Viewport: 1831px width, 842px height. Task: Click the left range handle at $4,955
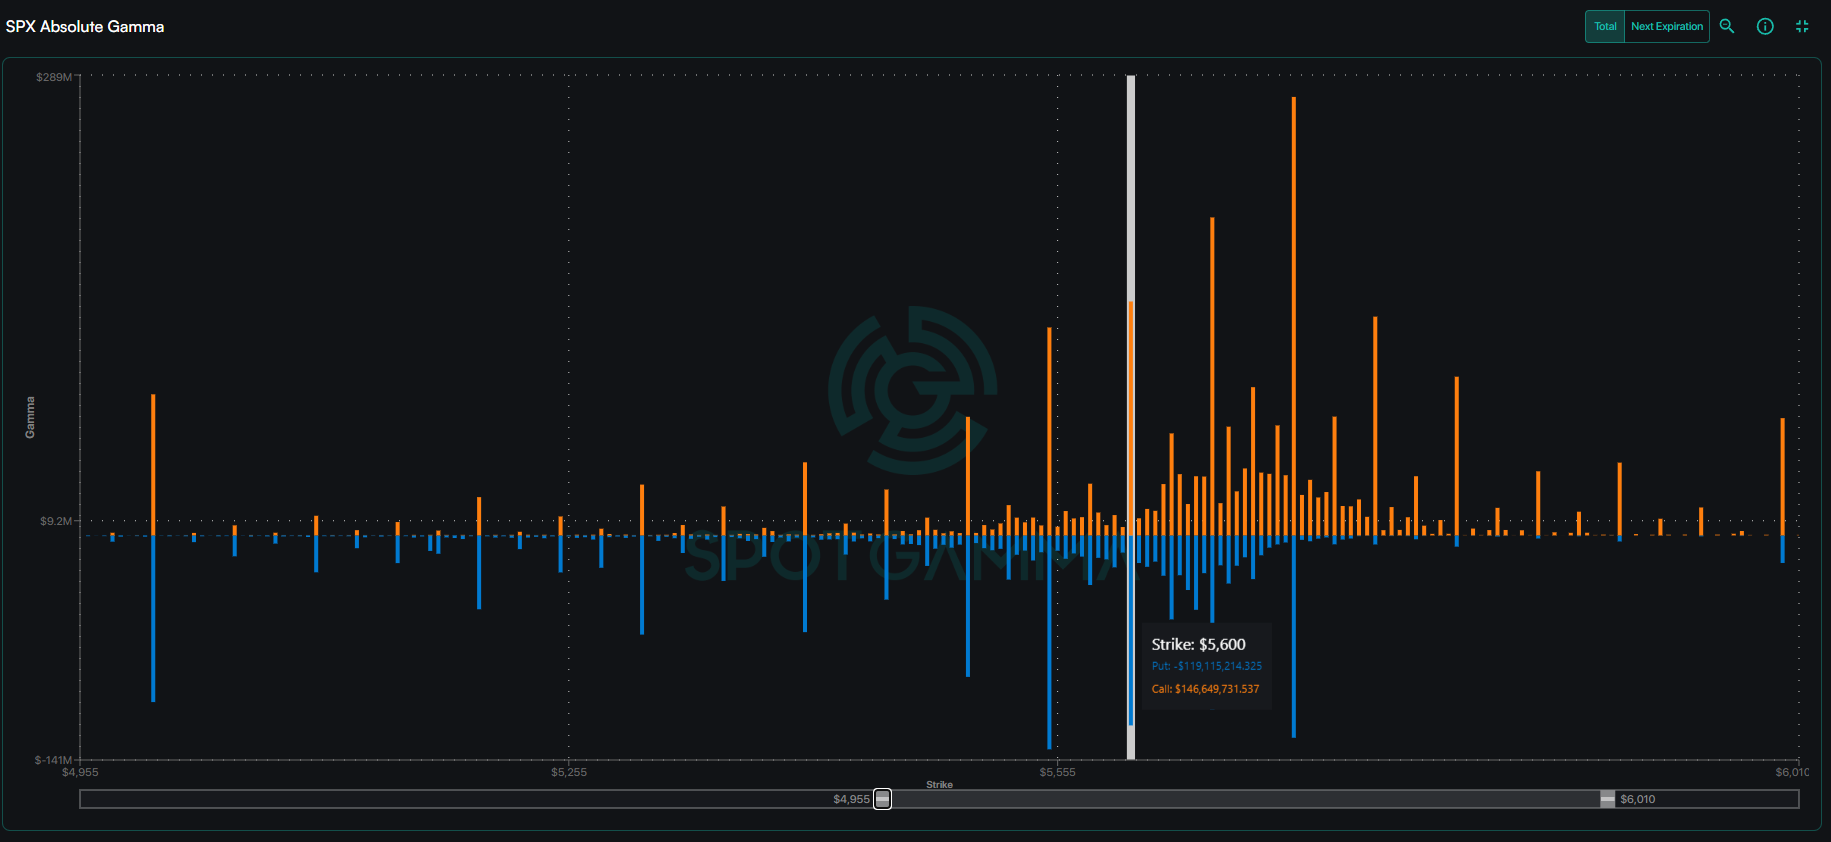click(882, 799)
